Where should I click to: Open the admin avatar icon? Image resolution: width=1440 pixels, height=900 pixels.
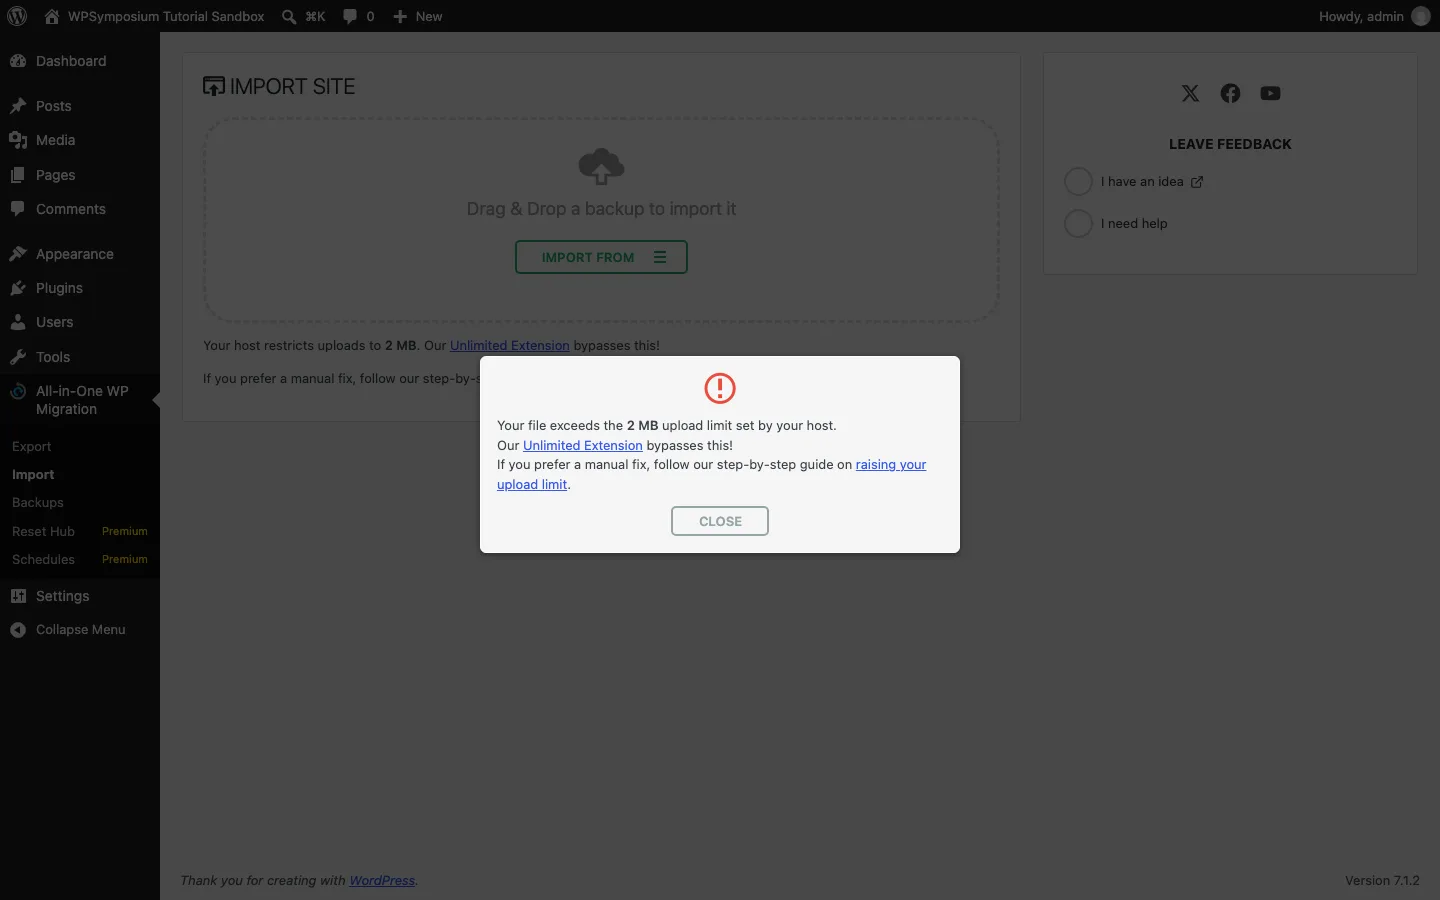1421,16
